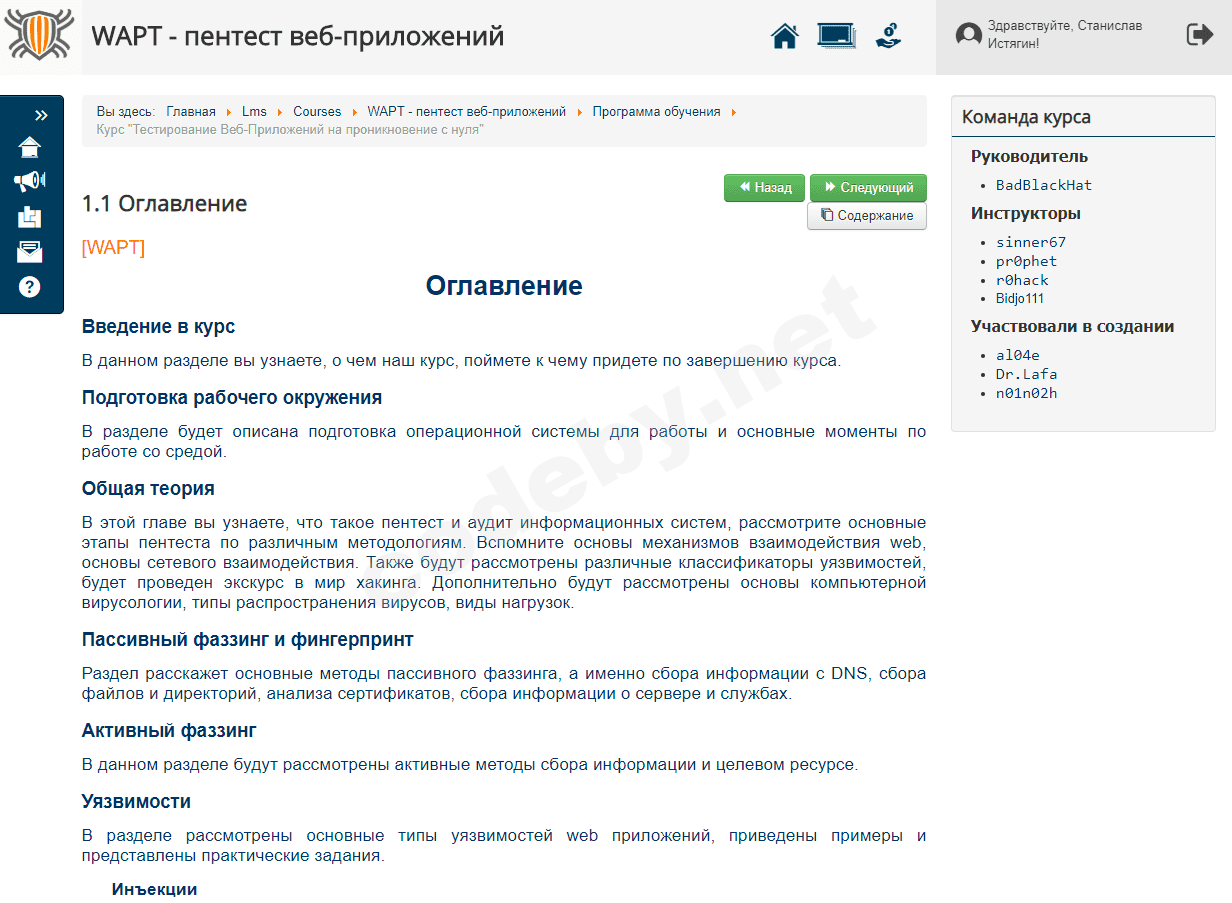
Task: Select contributor name n01n02h
Action: [1026, 393]
